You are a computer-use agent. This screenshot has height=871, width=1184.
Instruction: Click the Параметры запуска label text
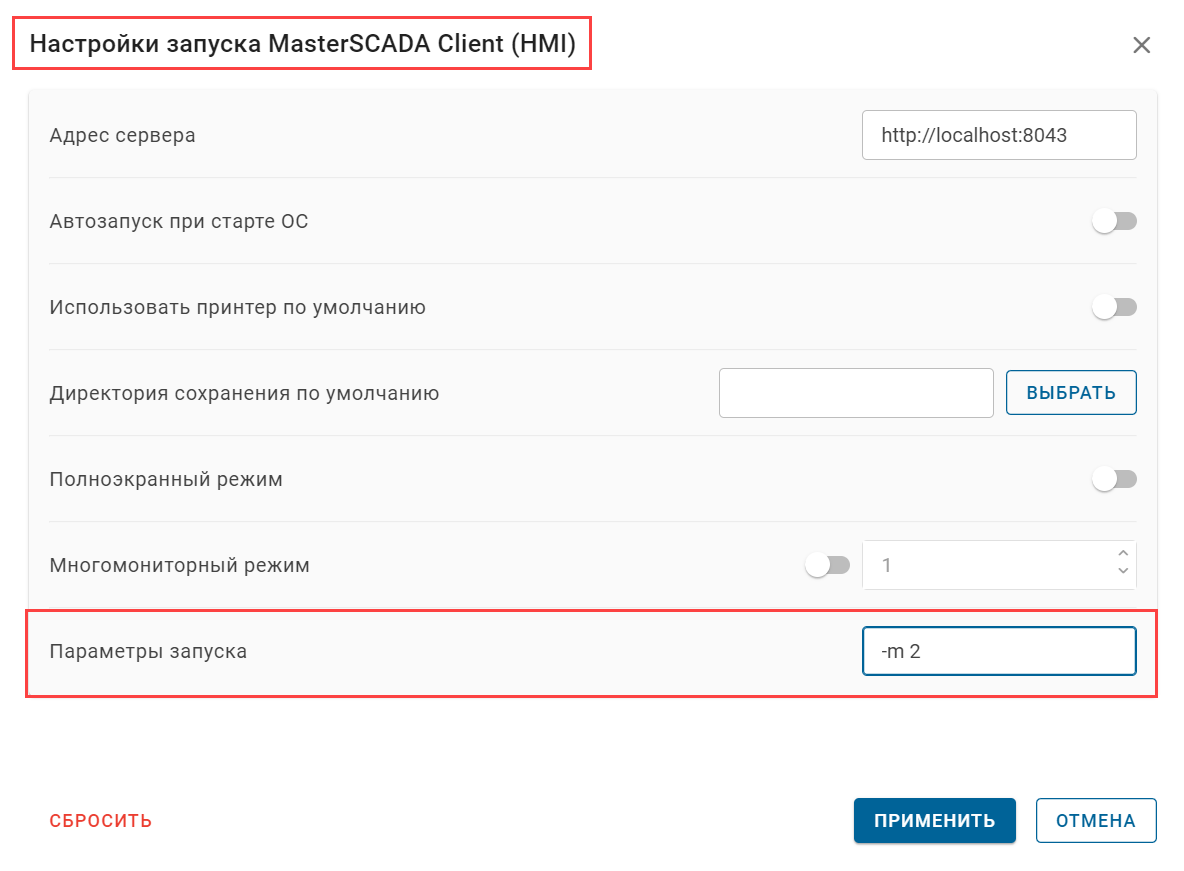click(148, 651)
